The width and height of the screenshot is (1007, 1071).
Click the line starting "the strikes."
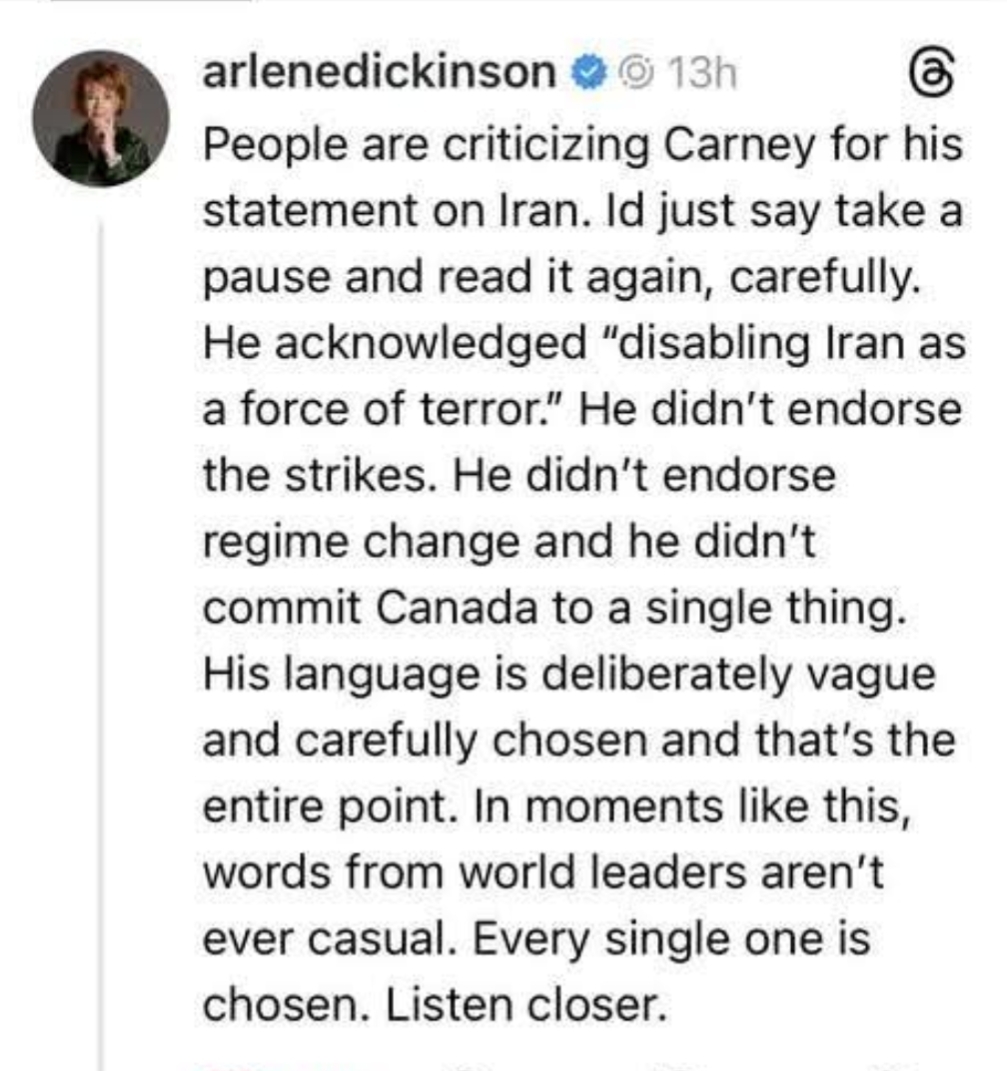pyautogui.click(x=518, y=476)
